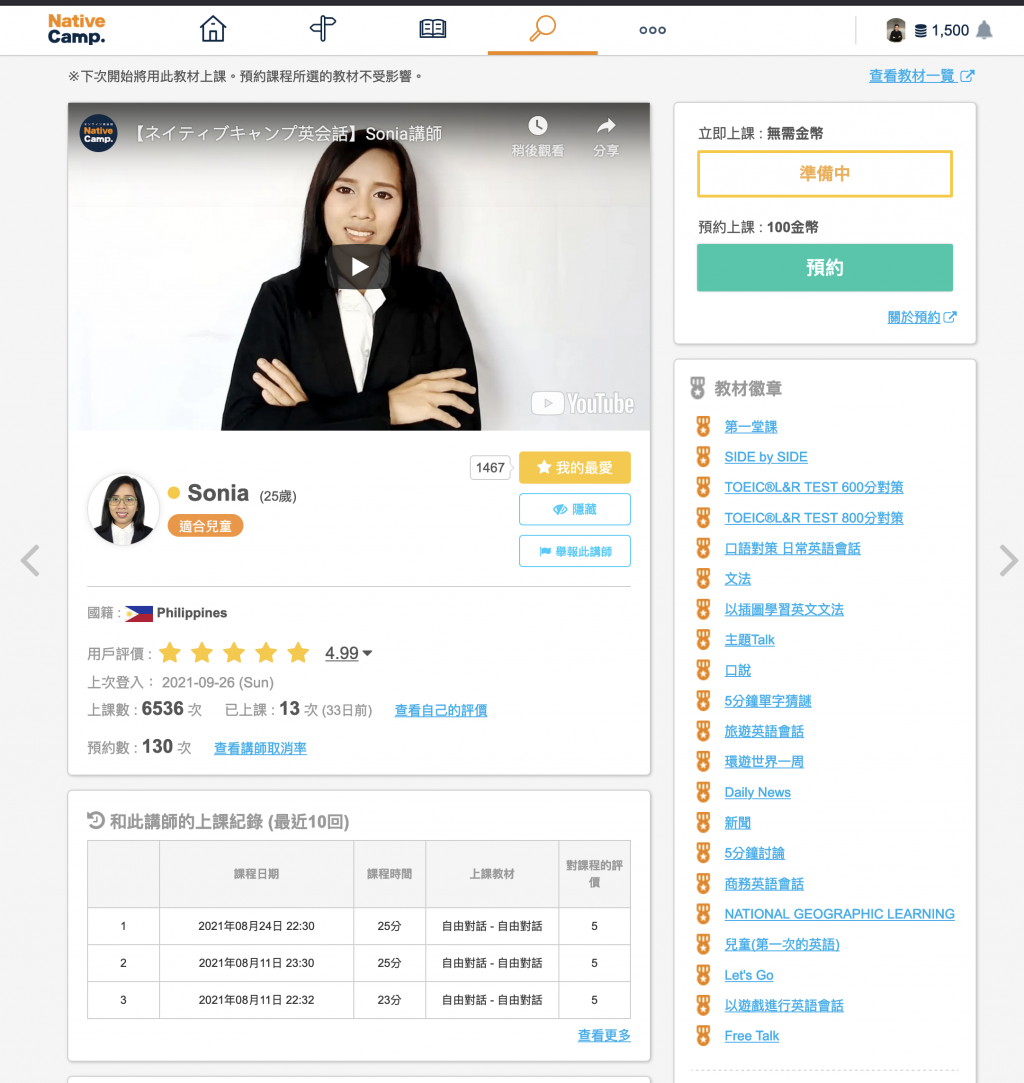Open 旅遊英語會話 link
Screen dimensions: 1024x1083
coord(764,731)
